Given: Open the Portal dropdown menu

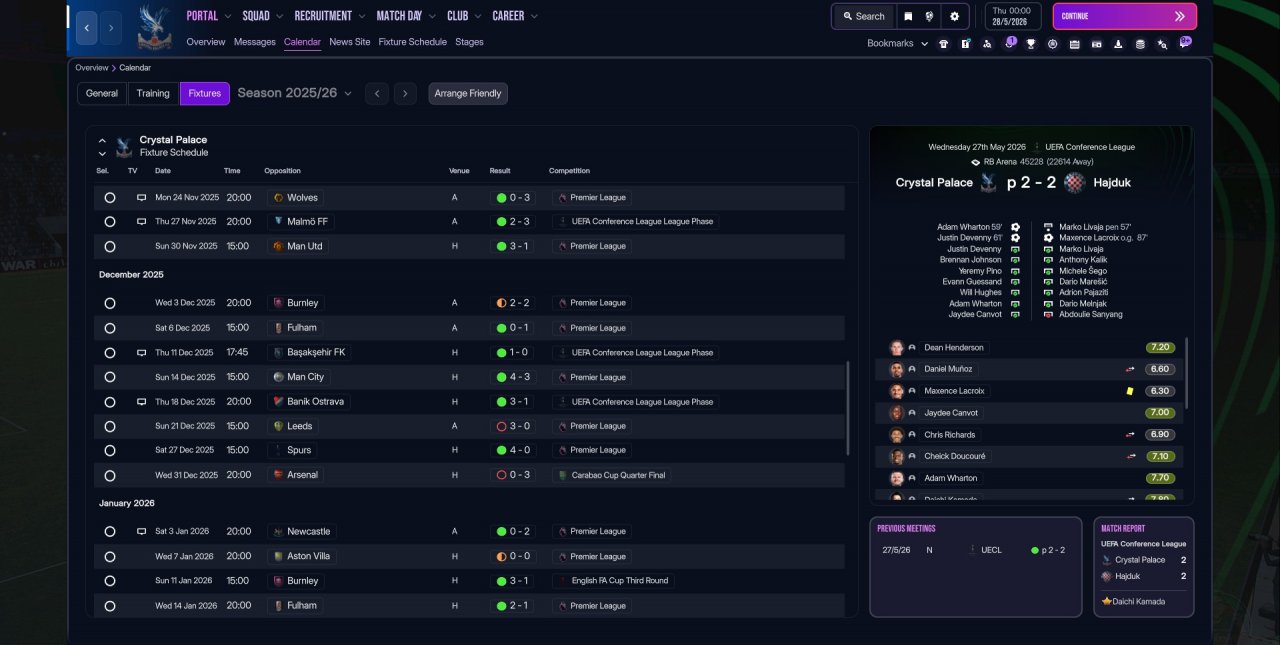Looking at the screenshot, I should click(x=208, y=16).
